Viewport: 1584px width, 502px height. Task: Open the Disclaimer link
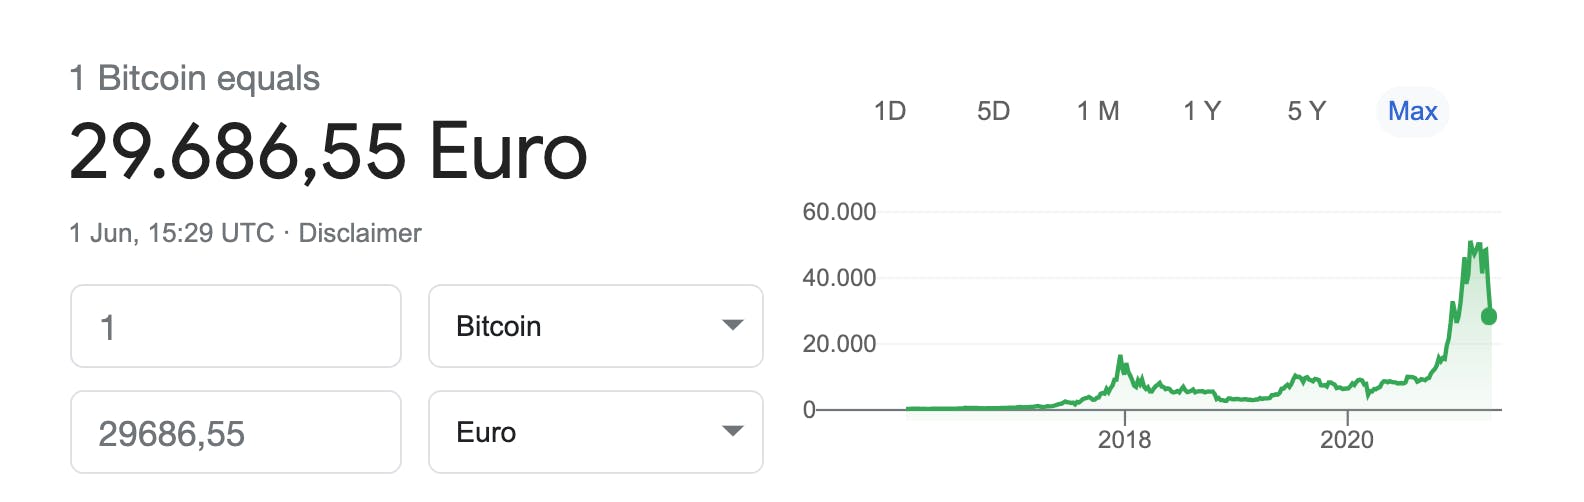[x=360, y=233]
